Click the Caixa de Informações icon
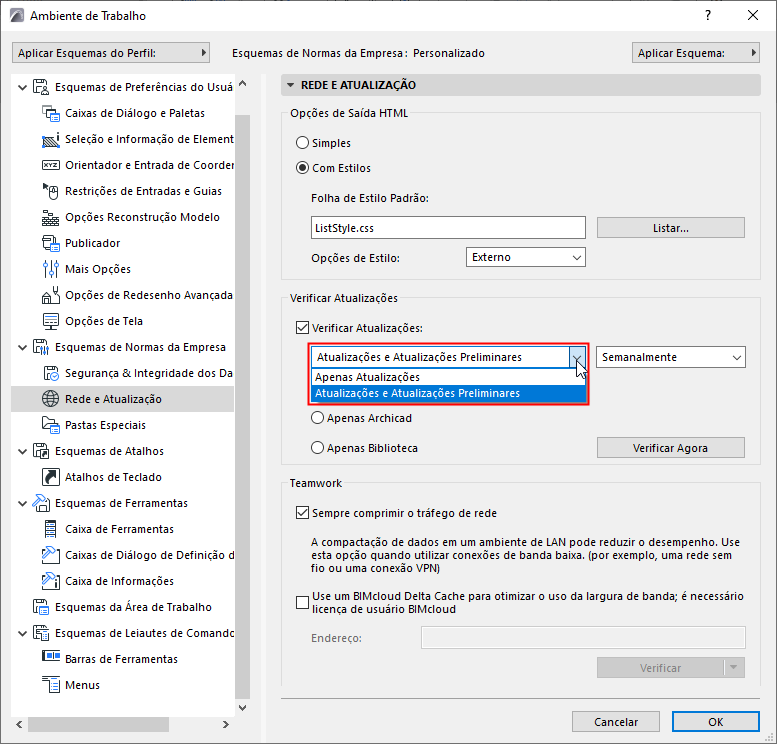Screen dimensions: 777x744 click(x=51, y=581)
